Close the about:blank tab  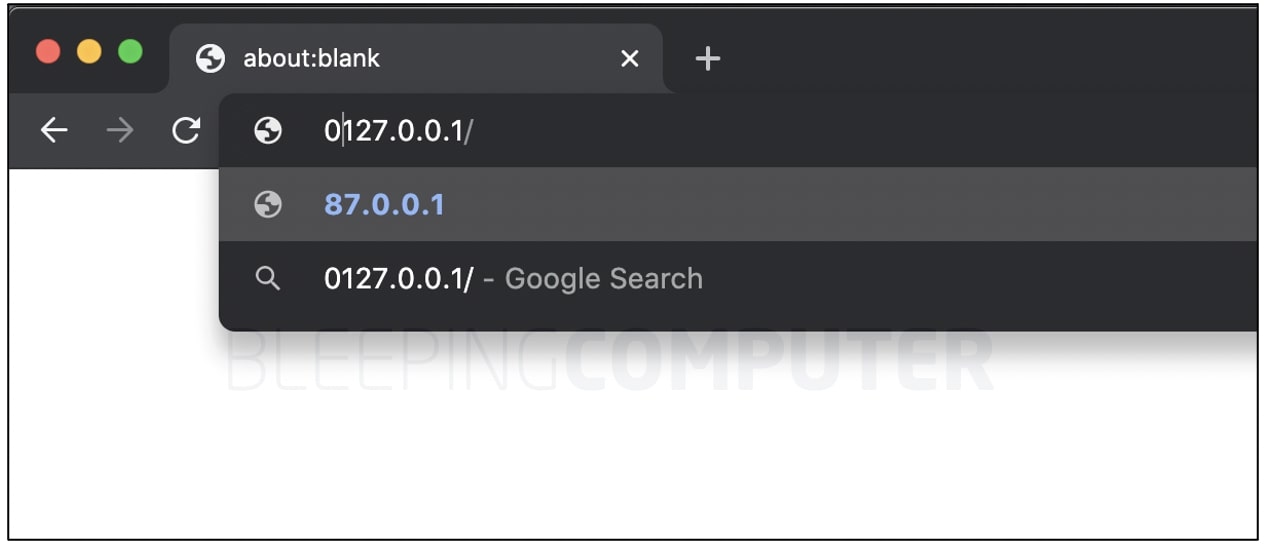pos(629,59)
